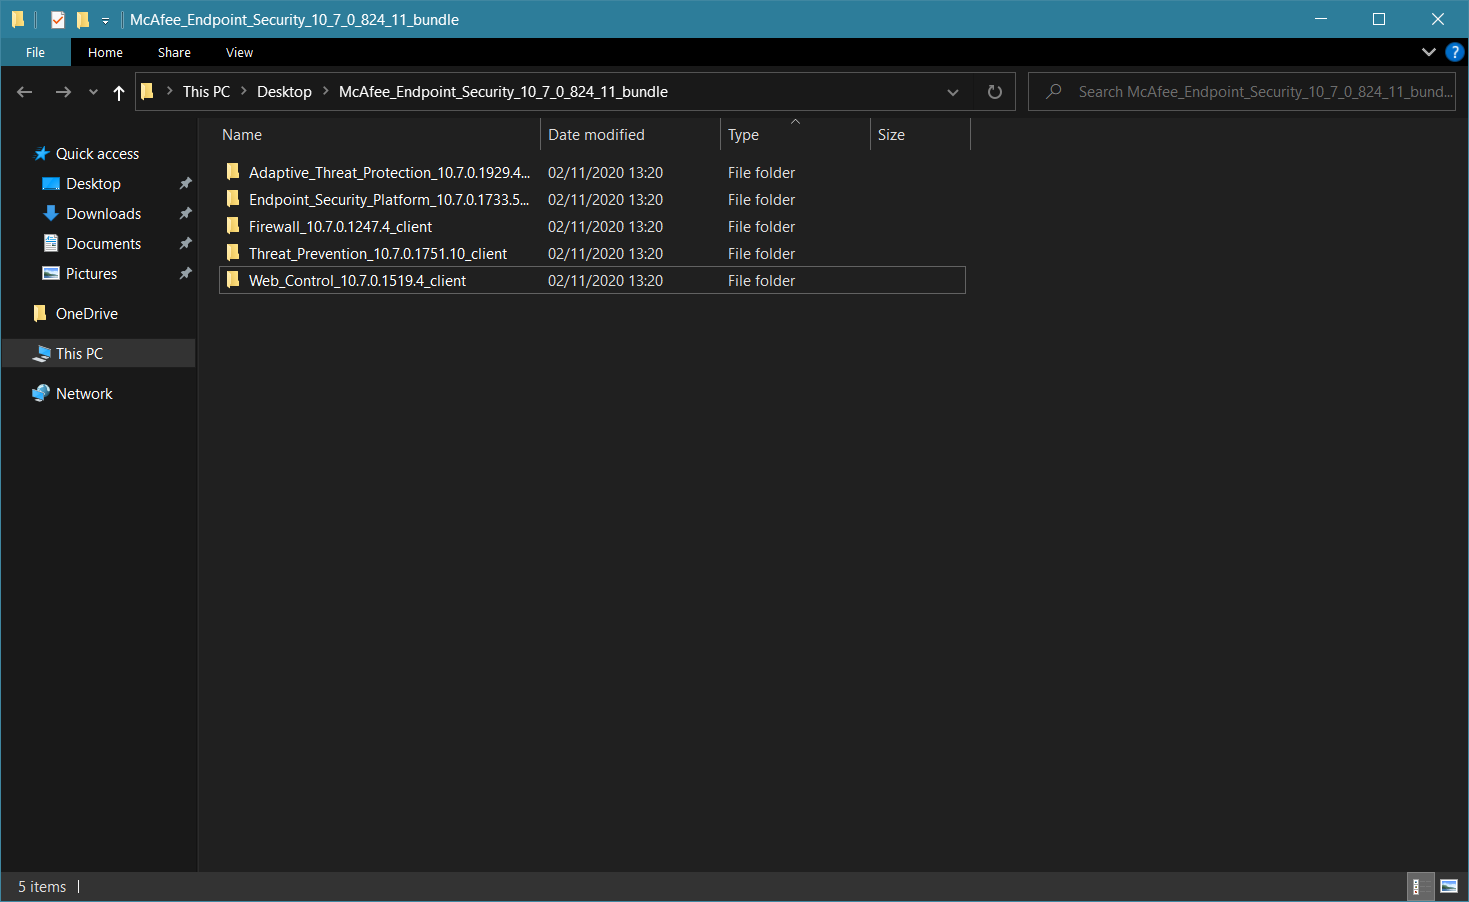Click the Forward navigation arrow
The height and width of the screenshot is (902, 1469).
[63, 92]
